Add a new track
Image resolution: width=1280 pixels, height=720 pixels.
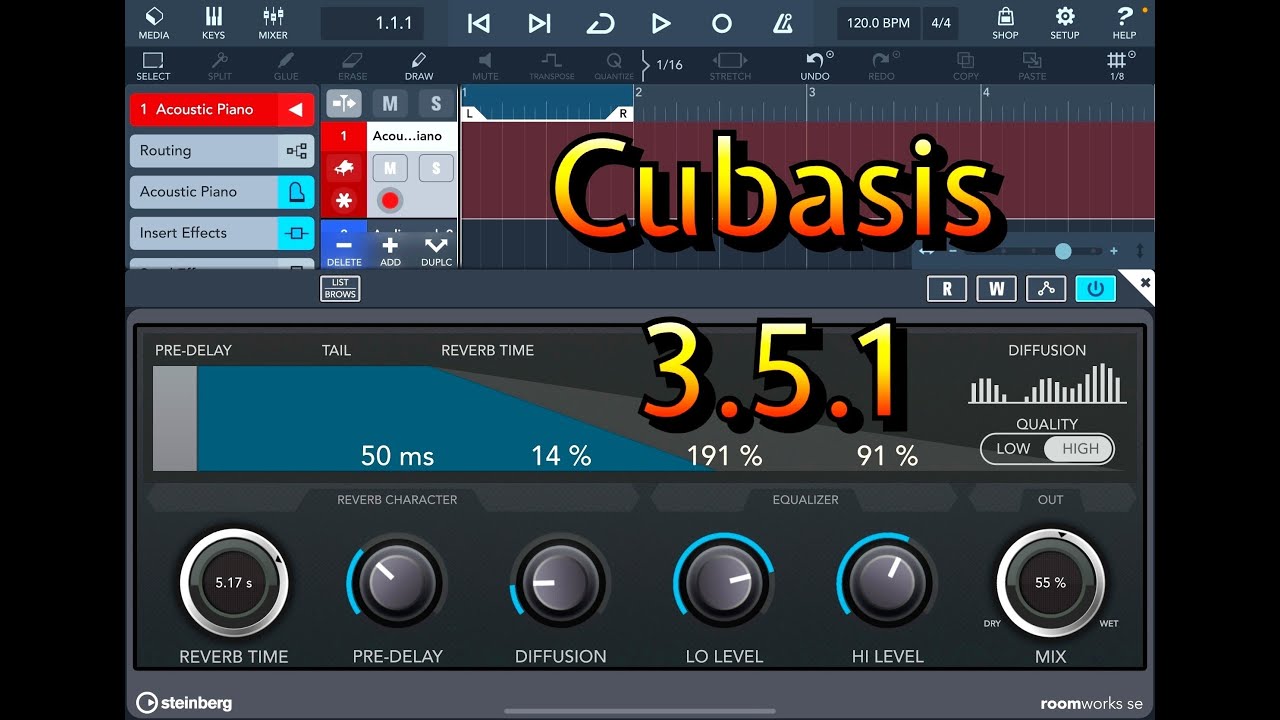(x=390, y=251)
